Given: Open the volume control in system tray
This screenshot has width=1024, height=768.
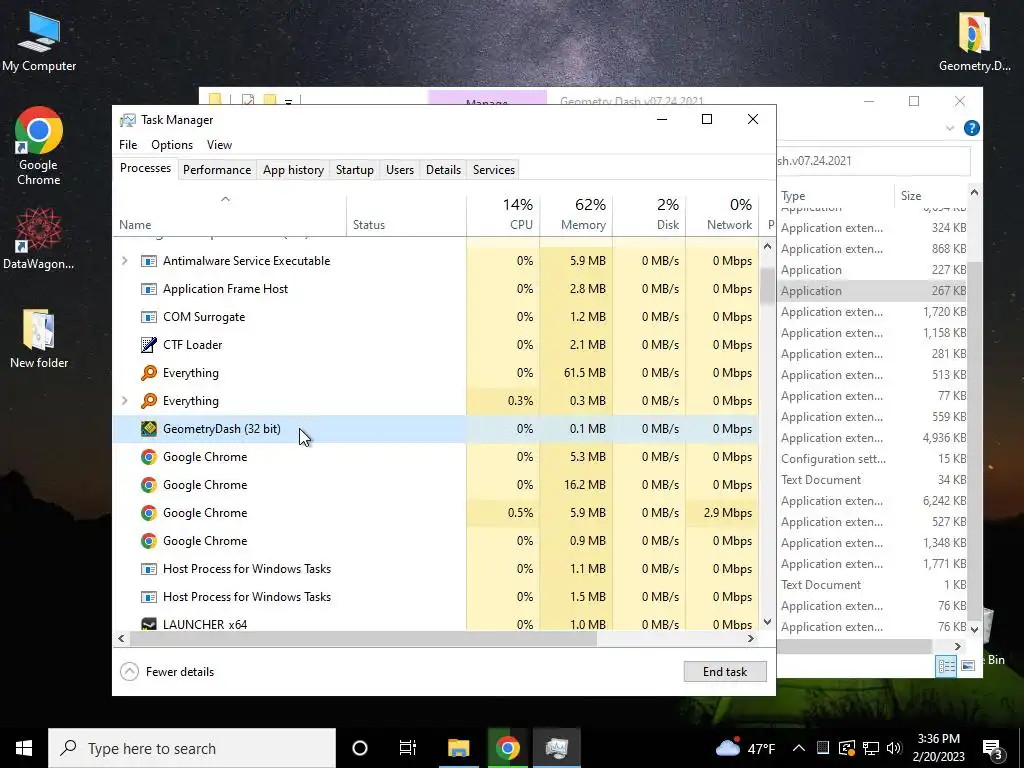Looking at the screenshot, I should tap(894, 748).
